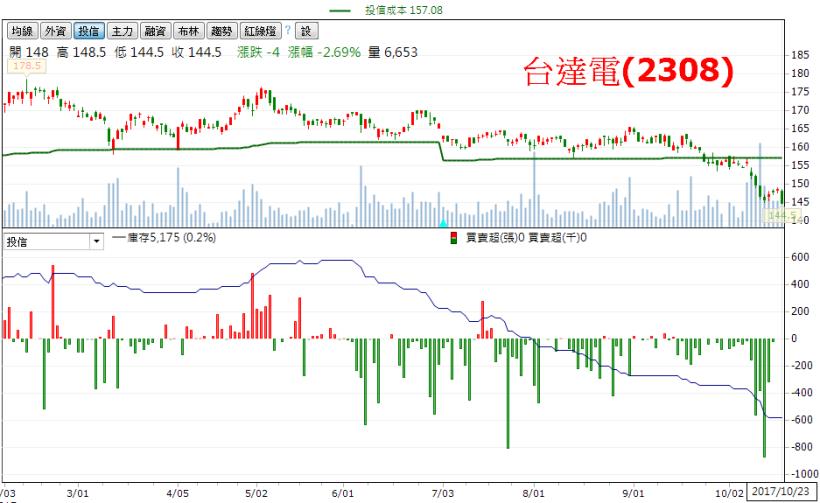Click the 6/01 date axis label
The height and width of the screenshot is (503, 820).
tap(343, 493)
